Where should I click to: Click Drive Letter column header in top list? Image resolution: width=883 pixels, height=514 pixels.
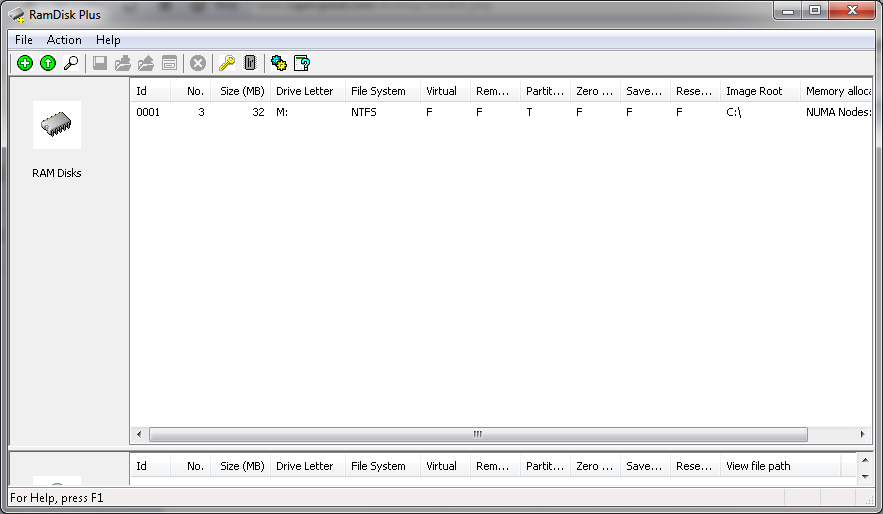[307, 91]
